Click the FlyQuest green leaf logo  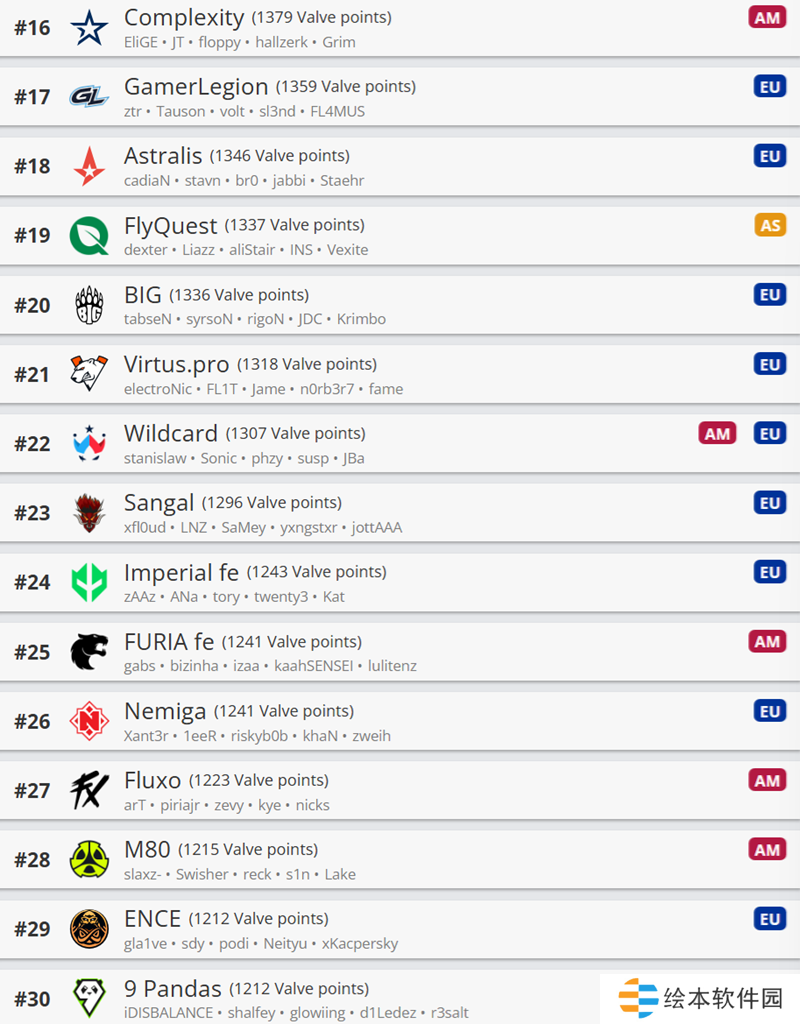89,236
